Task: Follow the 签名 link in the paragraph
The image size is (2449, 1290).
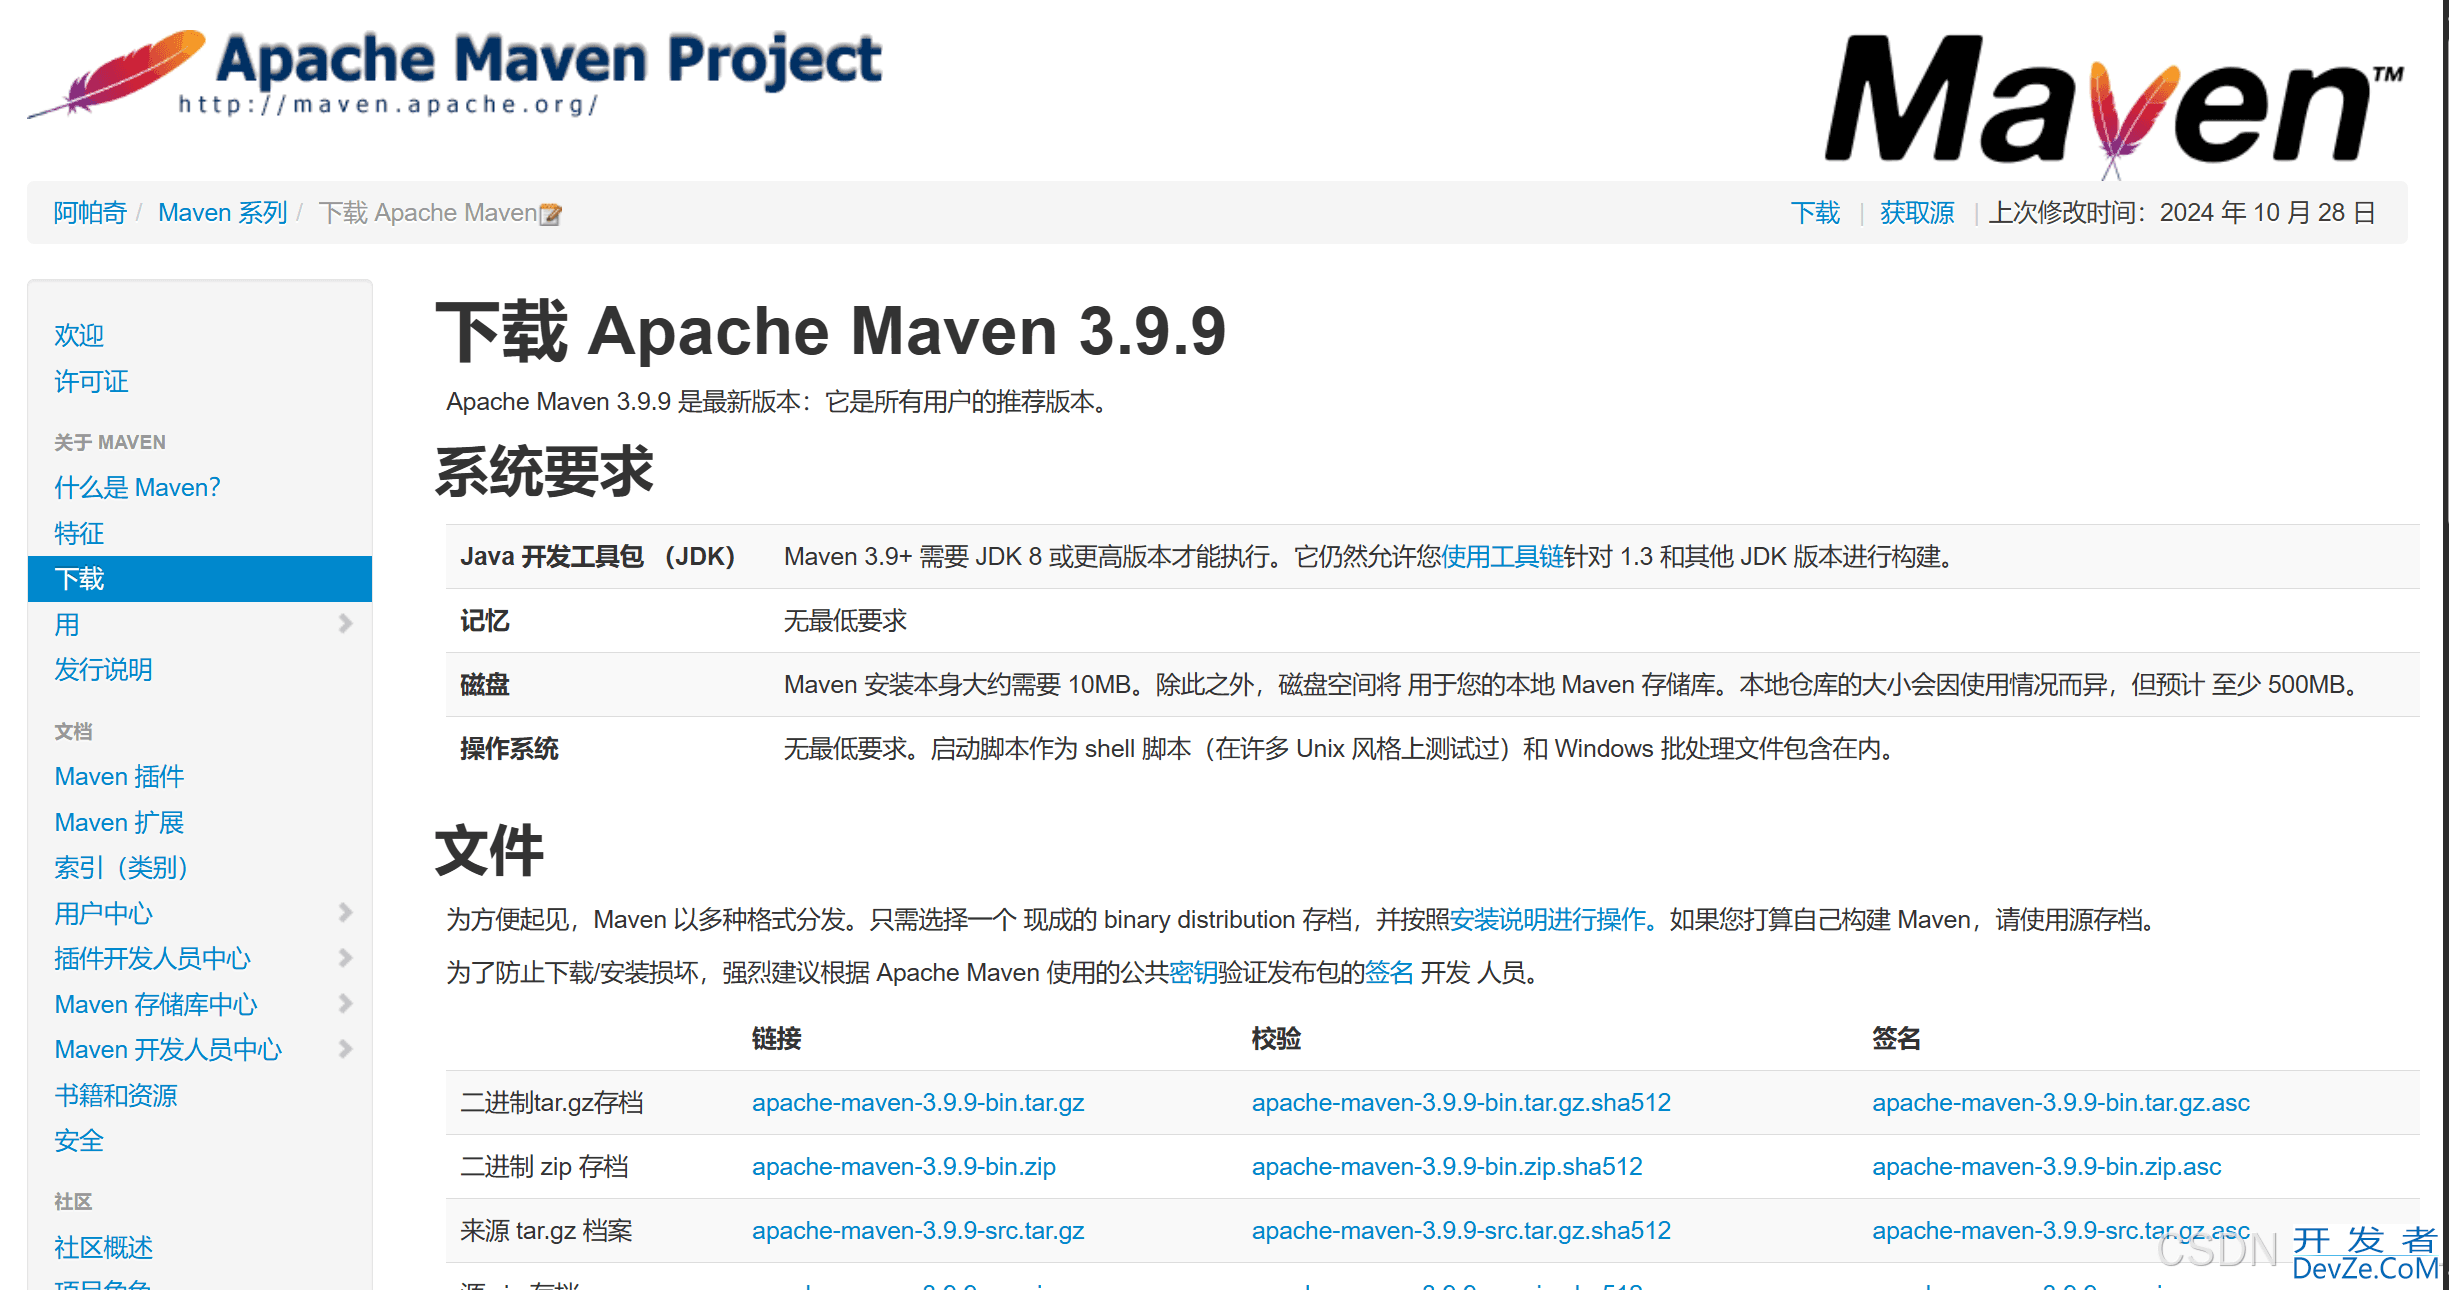Action: click(x=1389, y=973)
